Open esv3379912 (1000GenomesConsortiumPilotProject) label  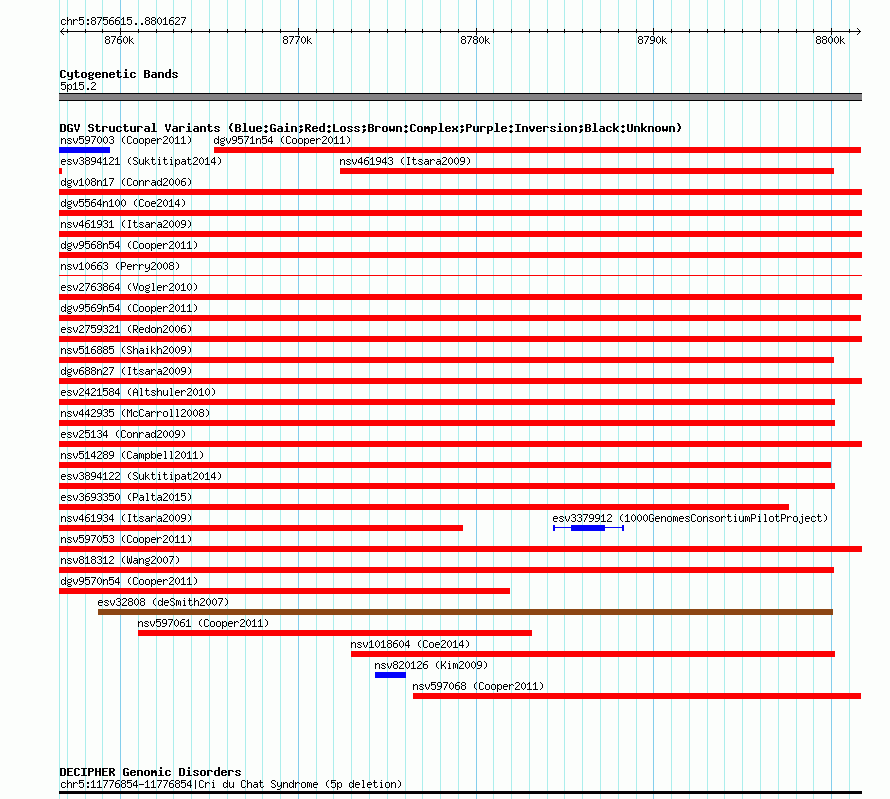point(690,518)
